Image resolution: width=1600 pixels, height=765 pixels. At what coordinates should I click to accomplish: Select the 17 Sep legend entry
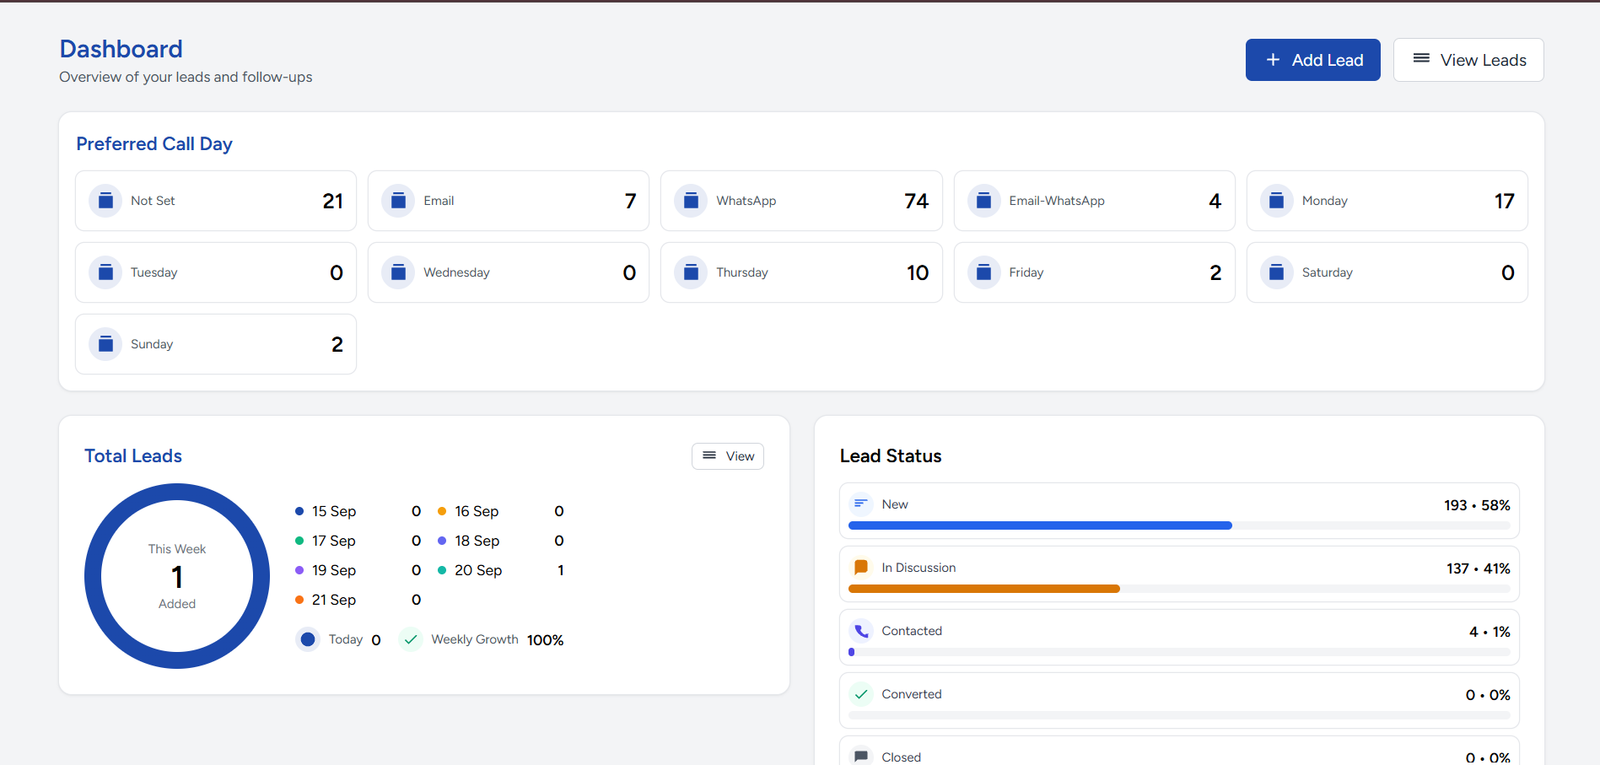tap(358, 541)
